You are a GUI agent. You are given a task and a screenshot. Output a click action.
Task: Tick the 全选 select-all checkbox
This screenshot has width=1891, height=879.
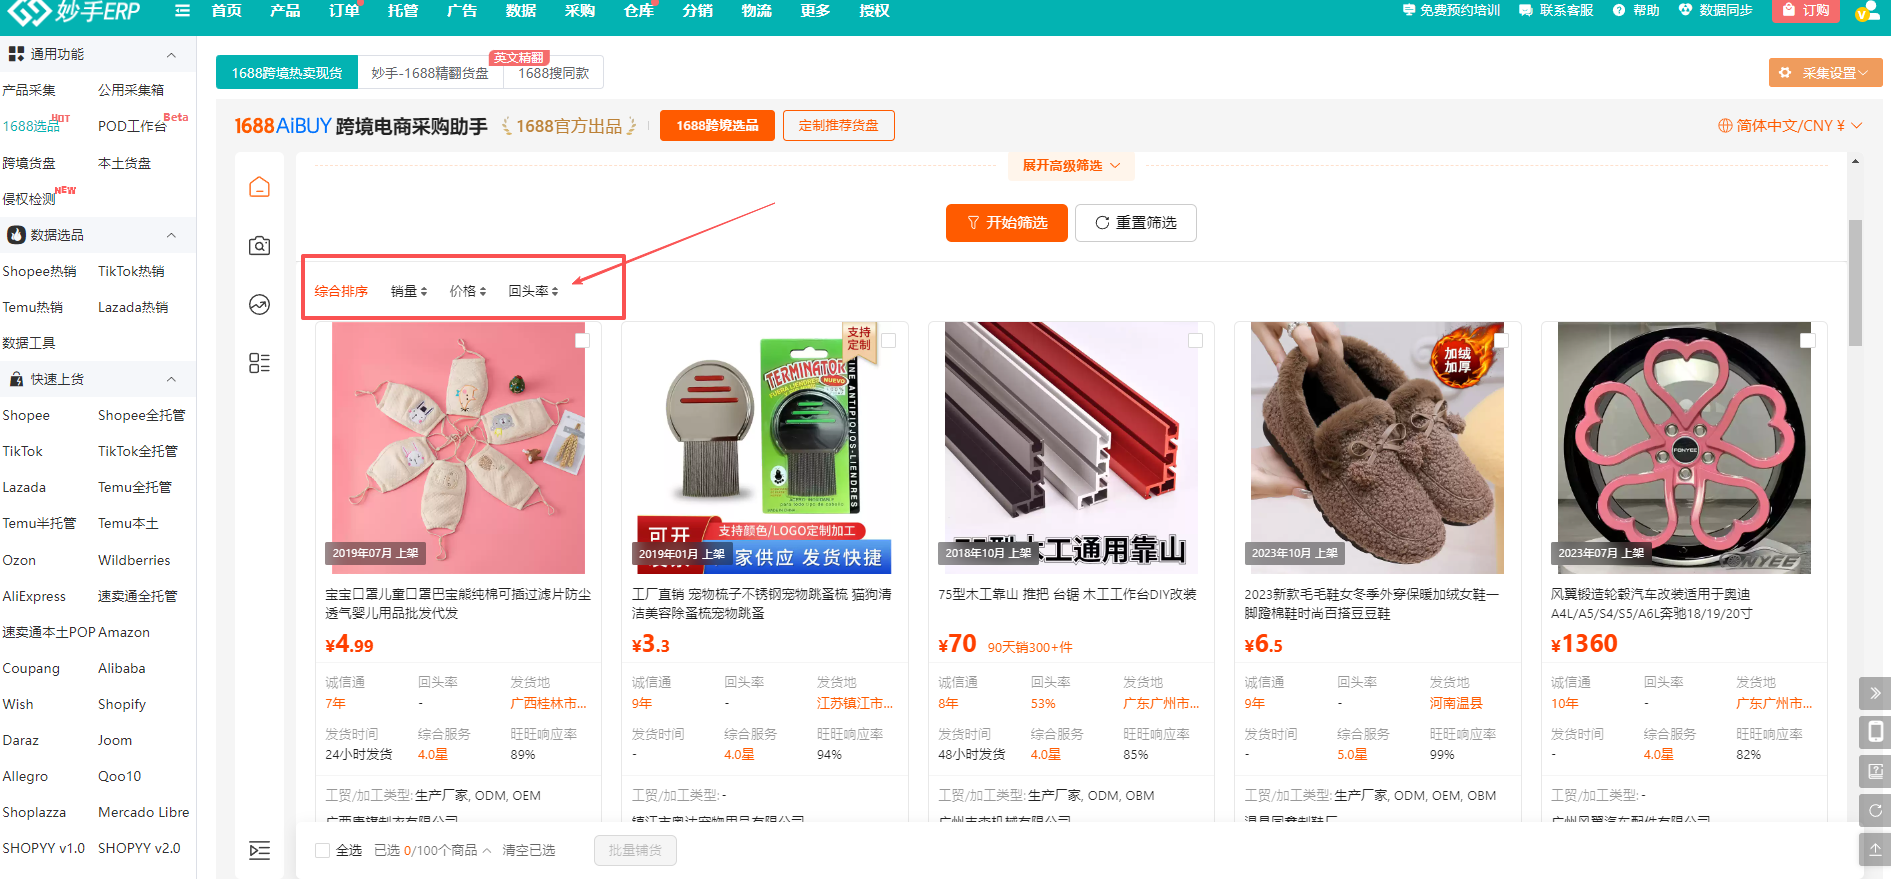322,850
